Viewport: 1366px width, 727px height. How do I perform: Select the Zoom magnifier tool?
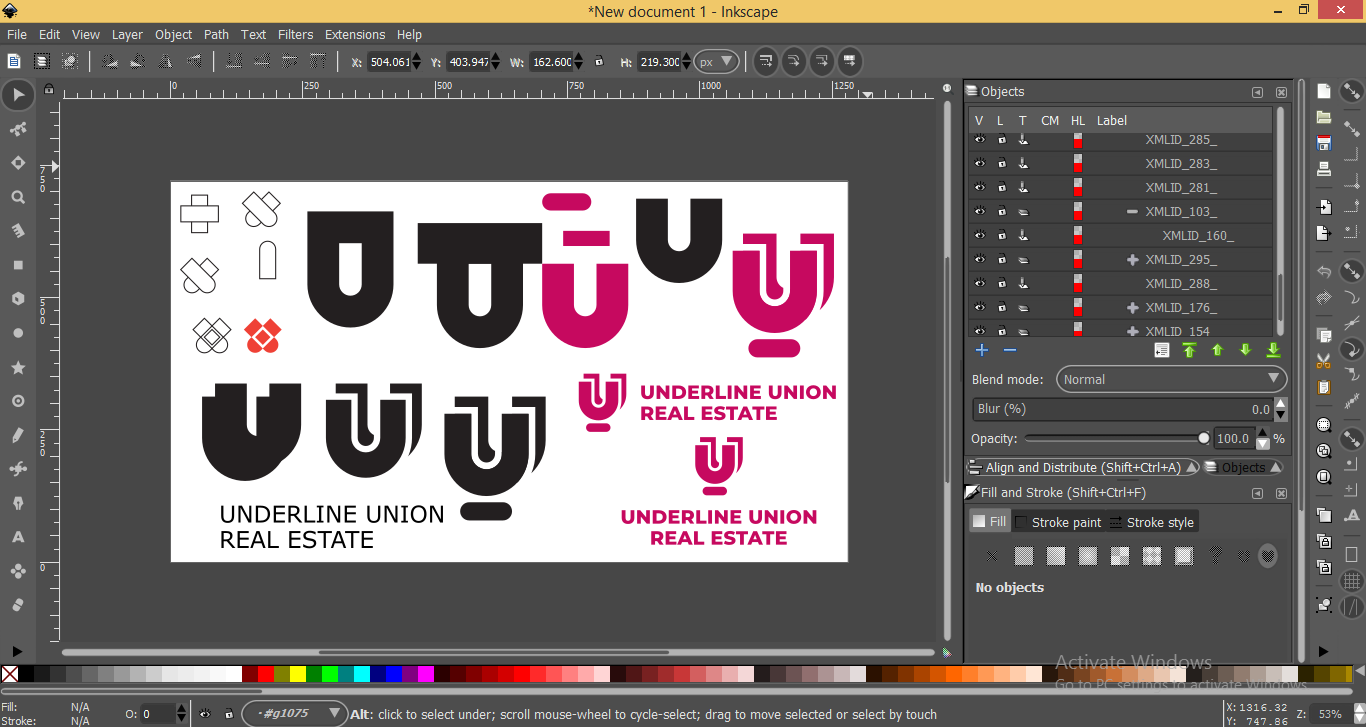click(x=17, y=197)
